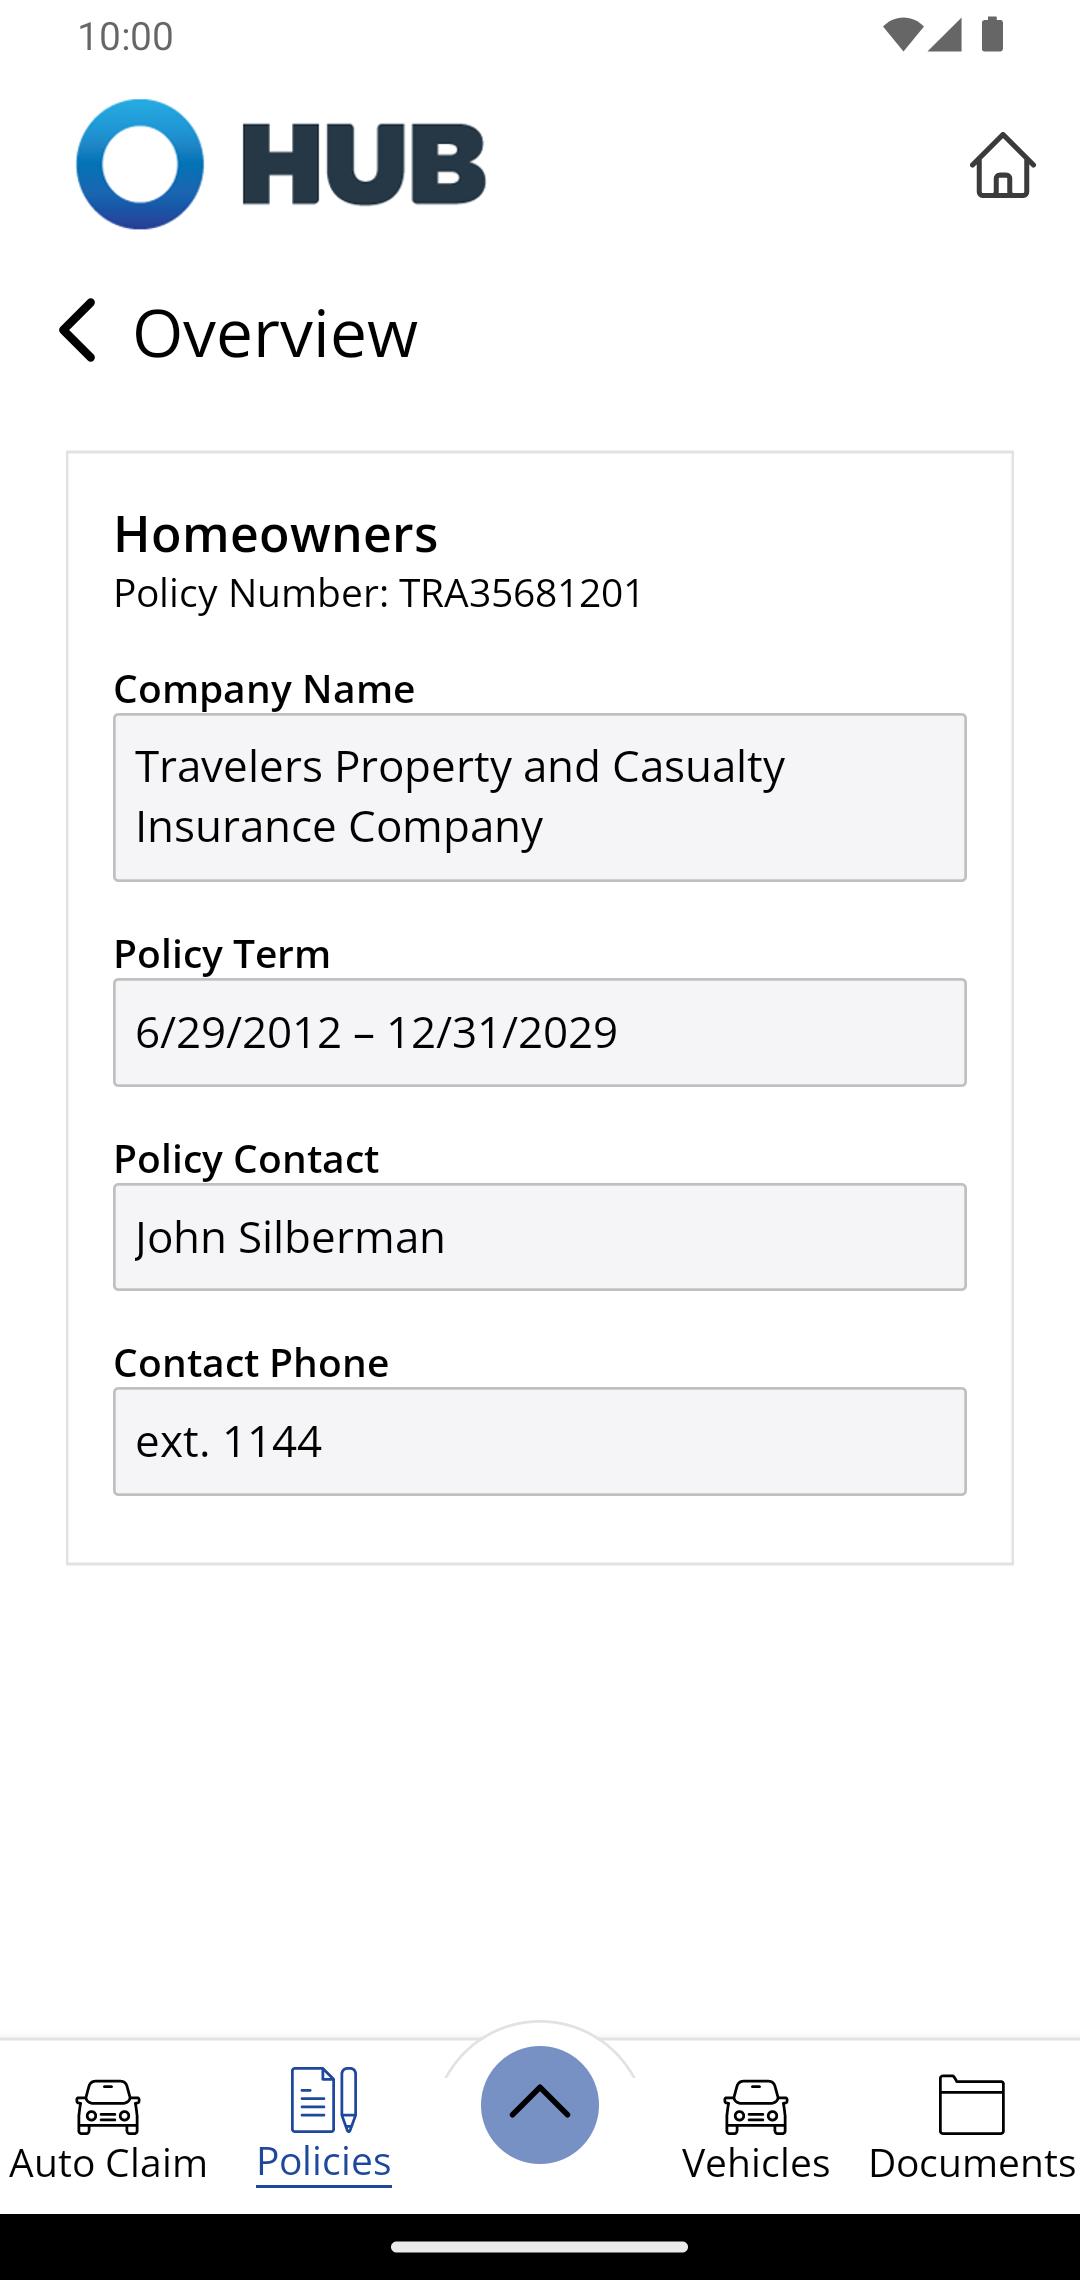The height and width of the screenshot is (2280, 1080).
Task: Expand the blue up-arrow menu button
Action: click(540, 2104)
